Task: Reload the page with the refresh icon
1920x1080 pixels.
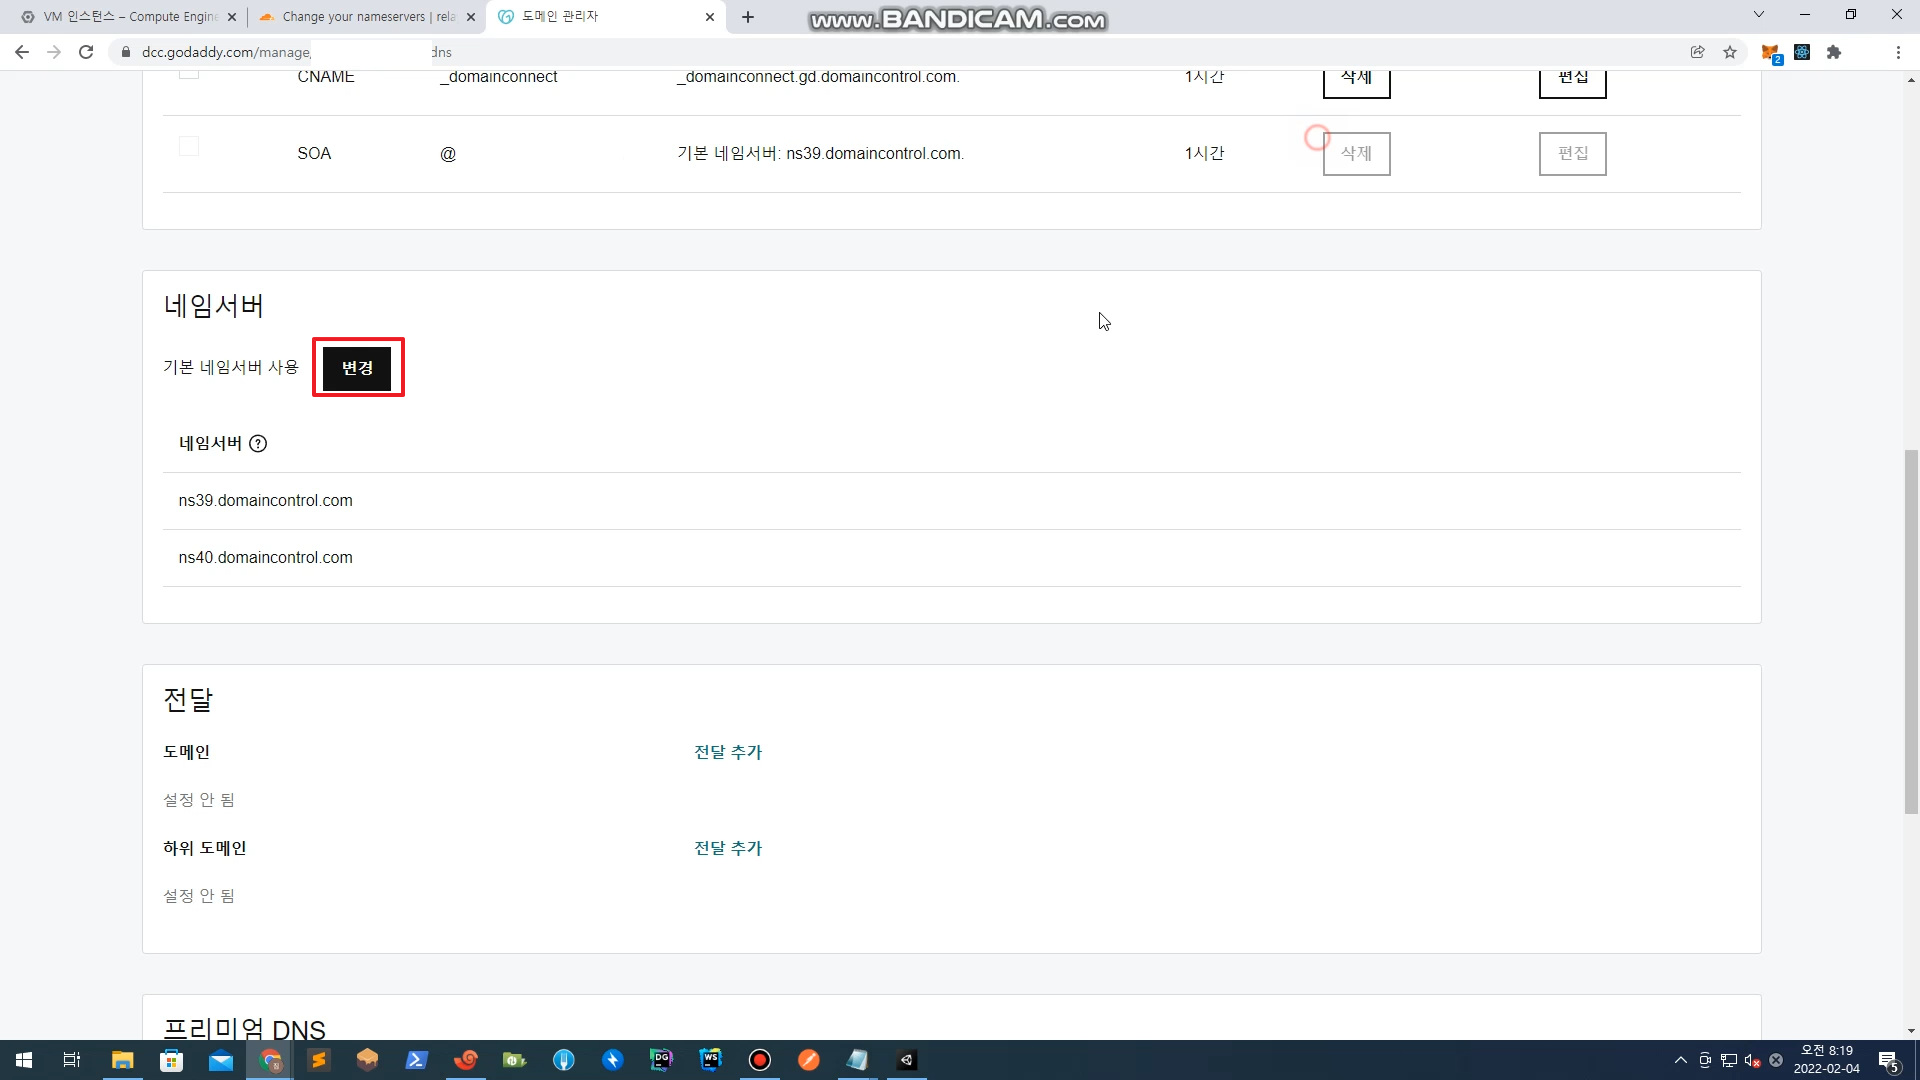Action: (86, 52)
